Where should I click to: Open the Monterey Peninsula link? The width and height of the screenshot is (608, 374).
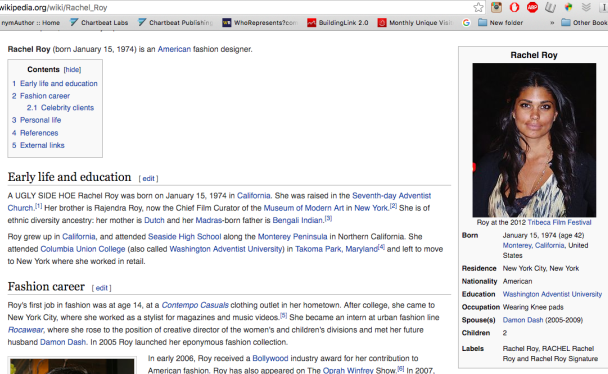(292, 237)
